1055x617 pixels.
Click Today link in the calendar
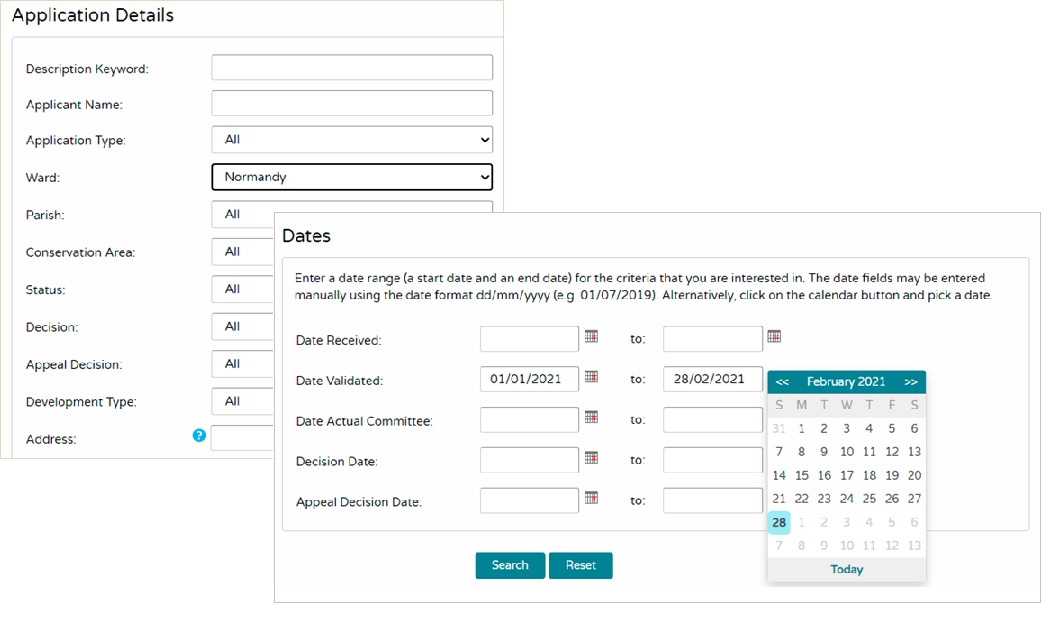coord(846,569)
